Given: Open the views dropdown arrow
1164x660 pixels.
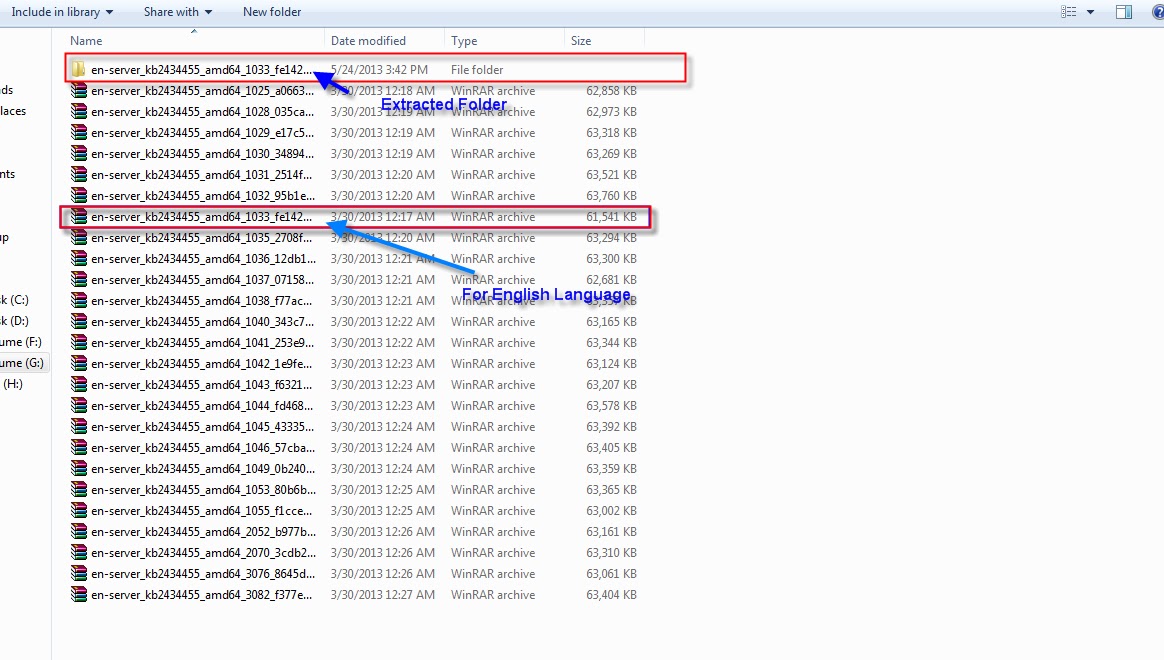Looking at the screenshot, I should coord(1089,11).
